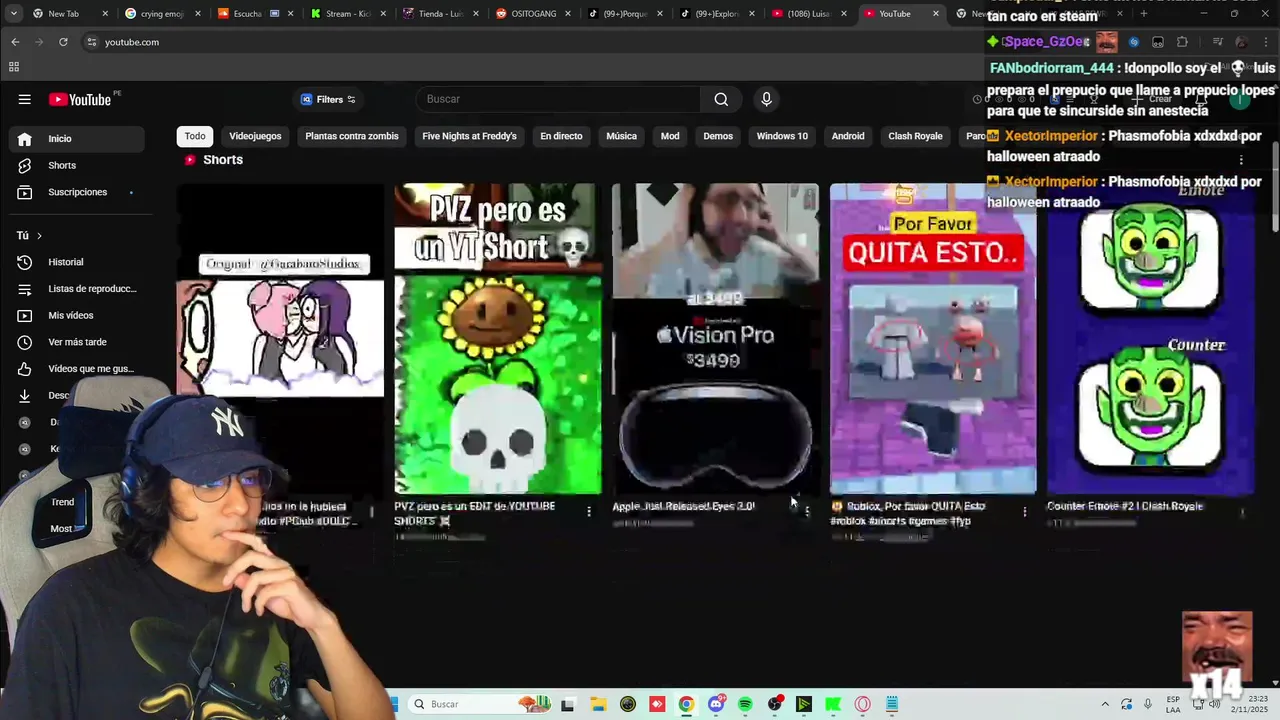Open Shorts in the sidebar

coord(76,165)
